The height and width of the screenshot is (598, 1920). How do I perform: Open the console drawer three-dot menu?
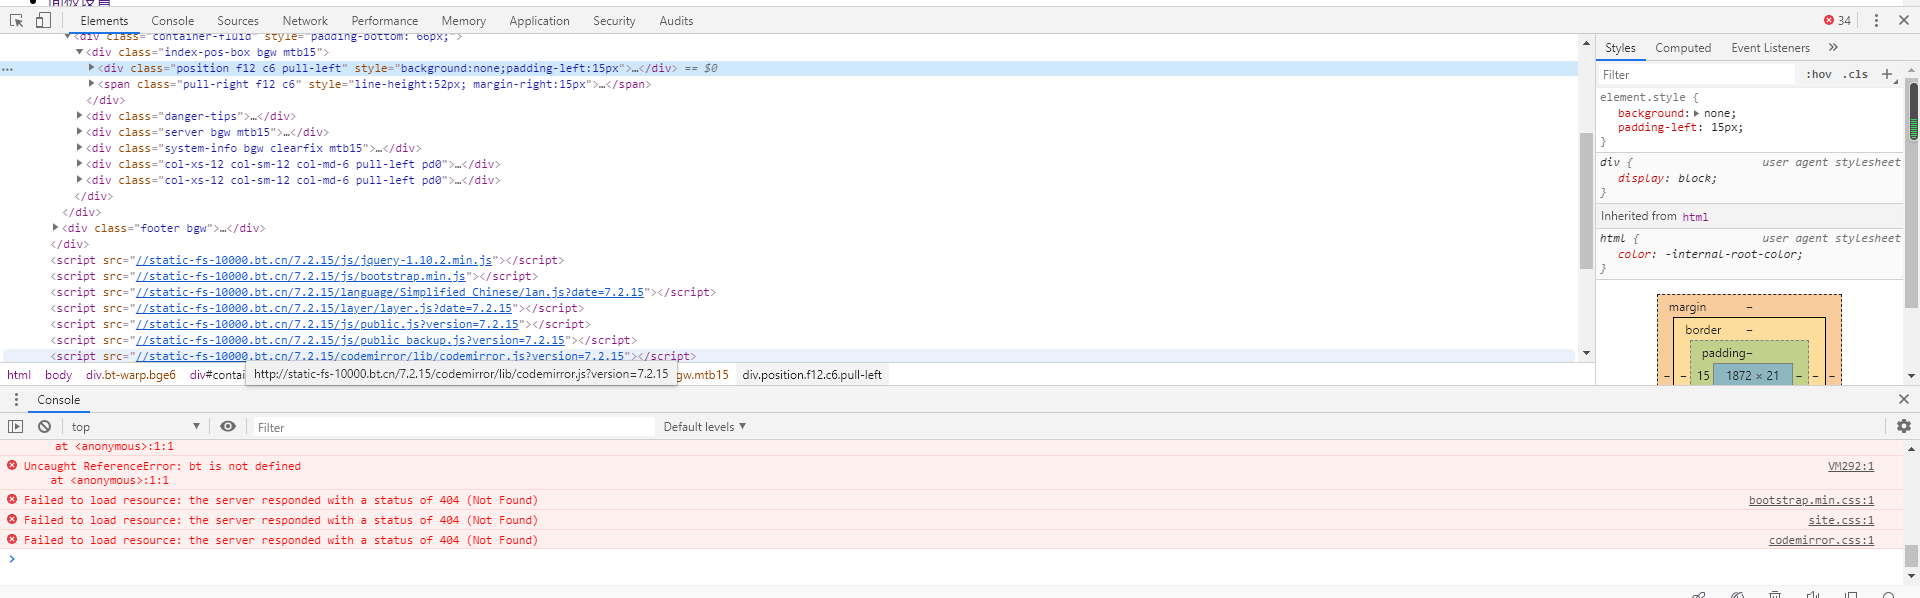coord(16,399)
